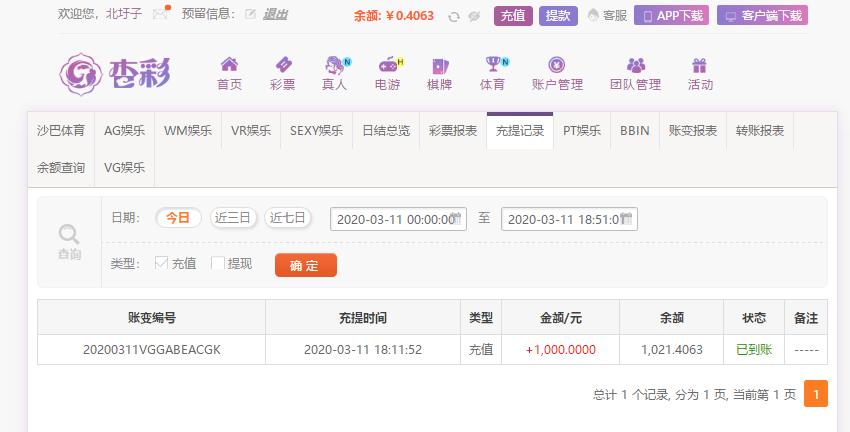Click the end date input field
The width and height of the screenshot is (850, 432).
569,219
